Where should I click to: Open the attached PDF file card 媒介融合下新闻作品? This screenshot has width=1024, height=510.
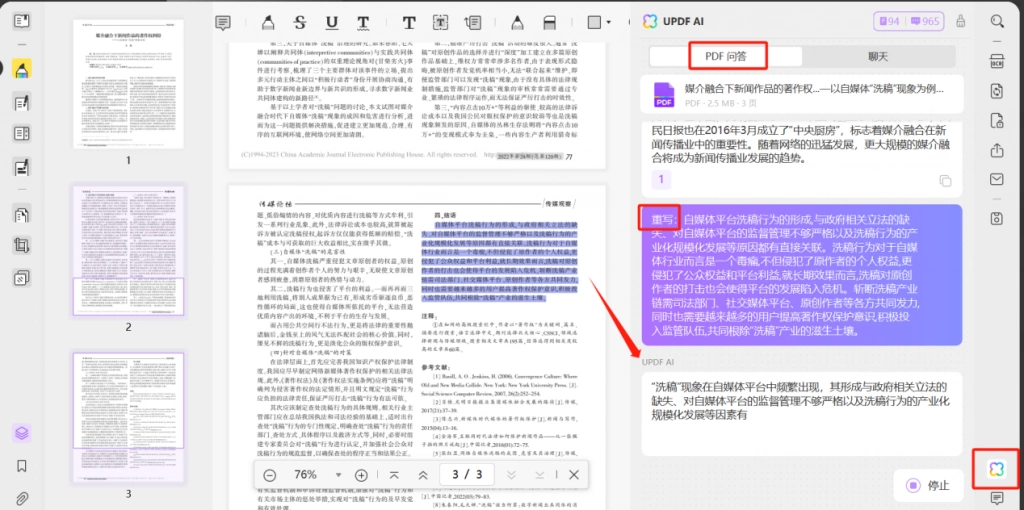pos(802,95)
